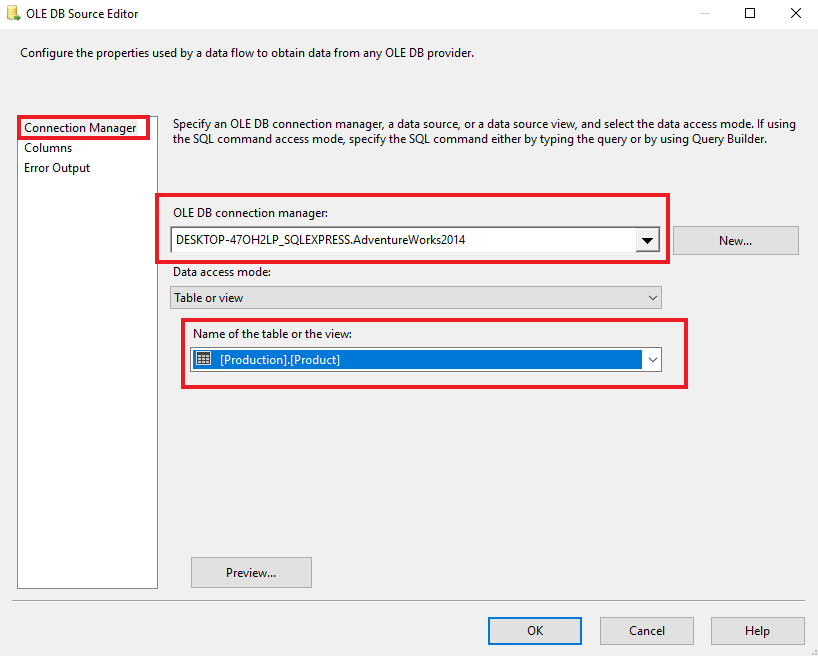Select the Connection Manager page

80,128
